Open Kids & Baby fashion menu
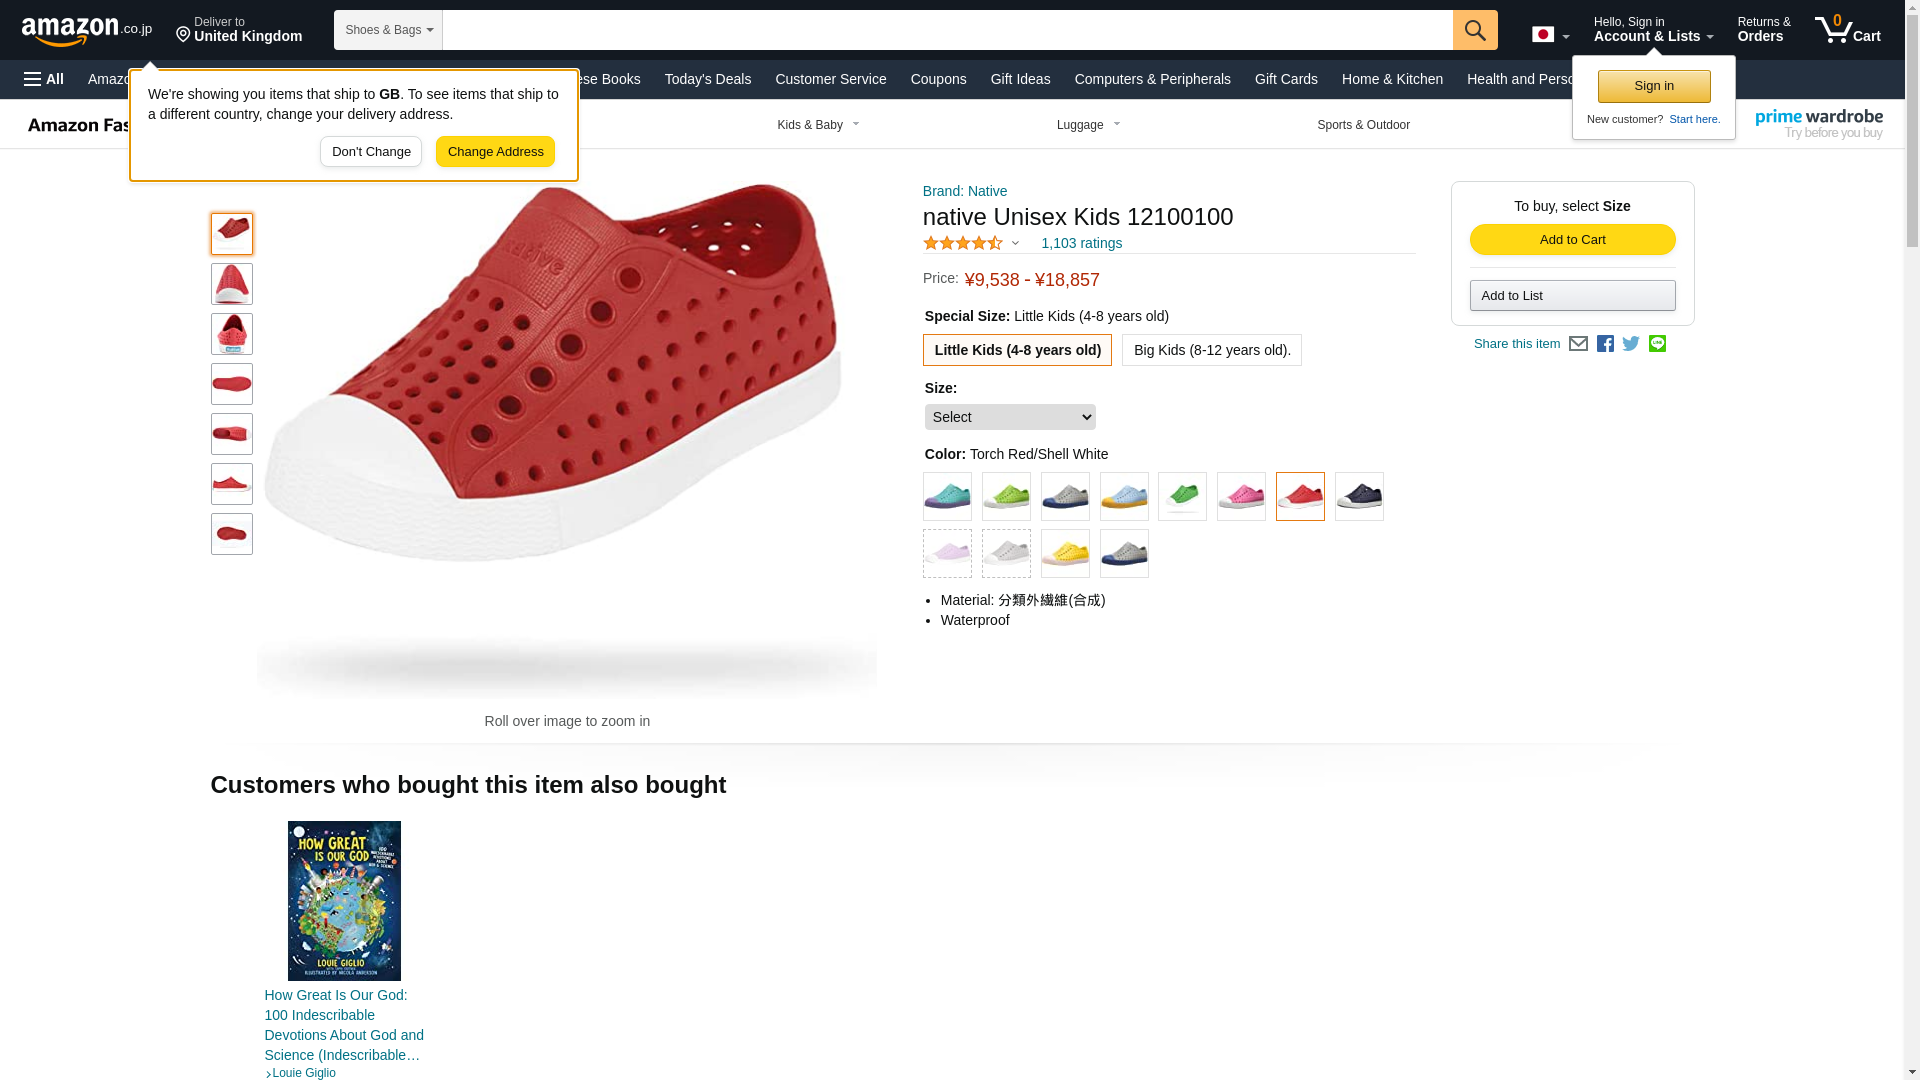The height and width of the screenshot is (1080, 1920). click(818, 125)
